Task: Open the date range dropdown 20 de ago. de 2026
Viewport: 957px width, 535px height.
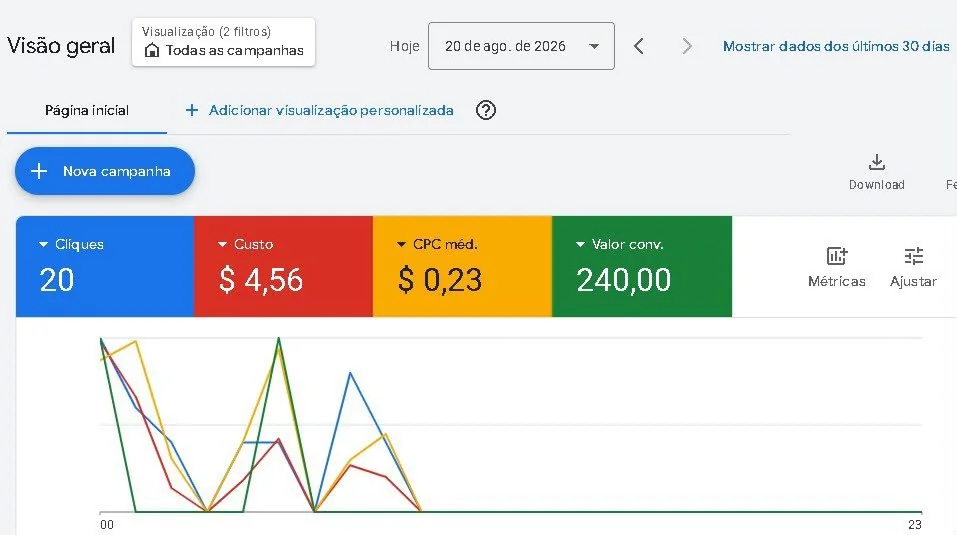Action: pyautogui.click(x=521, y=46)
